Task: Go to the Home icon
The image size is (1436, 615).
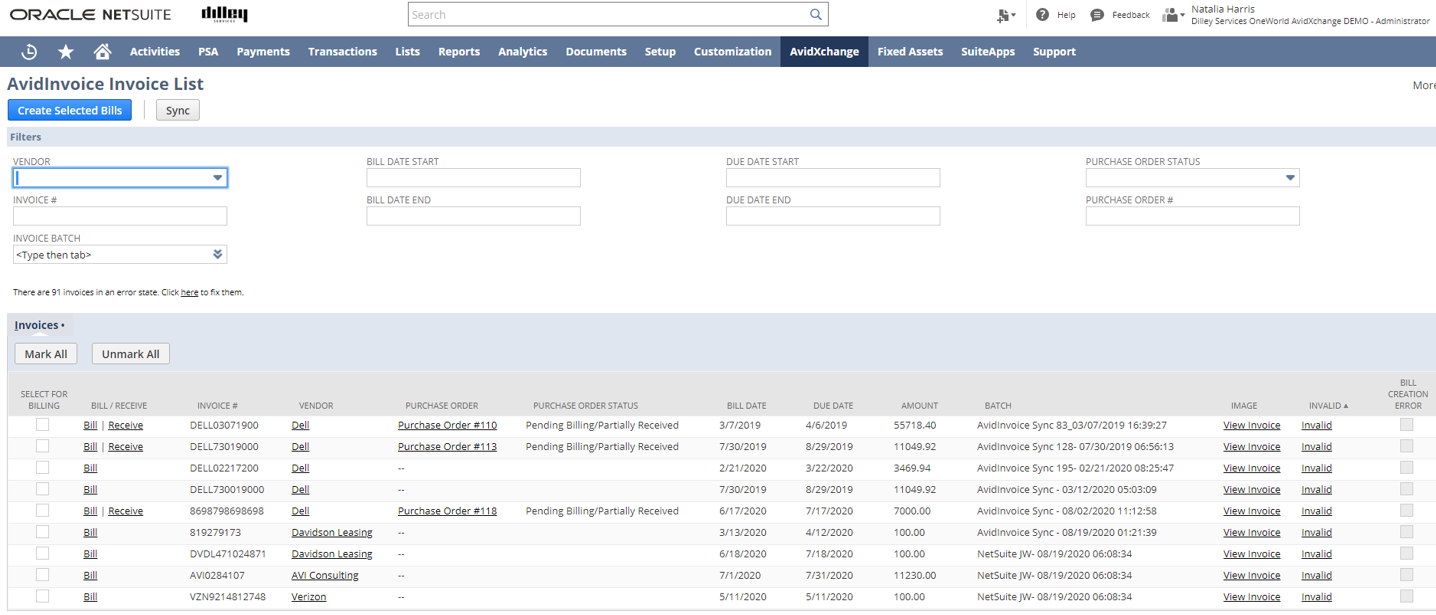Action: (x=102, y=52)
